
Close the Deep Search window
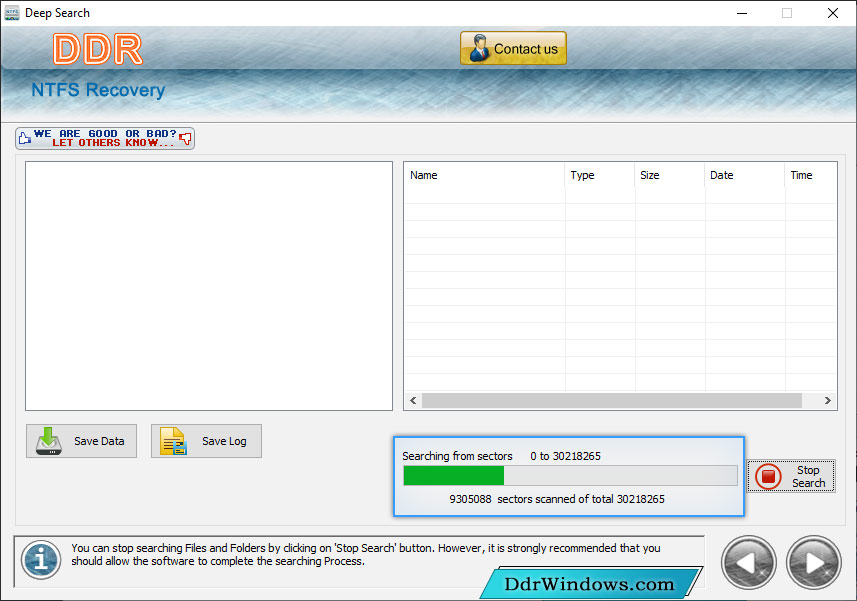pos(832,13)
